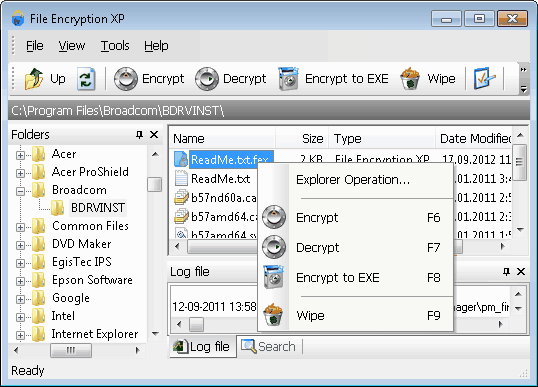Viewport: 538px width, 387px height.
Task: Click the file list scroll down arrow
Action: click(x=520, y=230)
